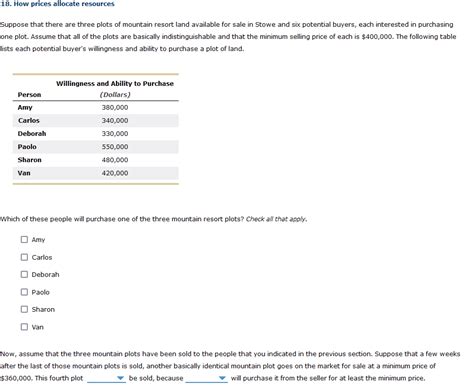Check the Deborah checkbox

(24, 274)
